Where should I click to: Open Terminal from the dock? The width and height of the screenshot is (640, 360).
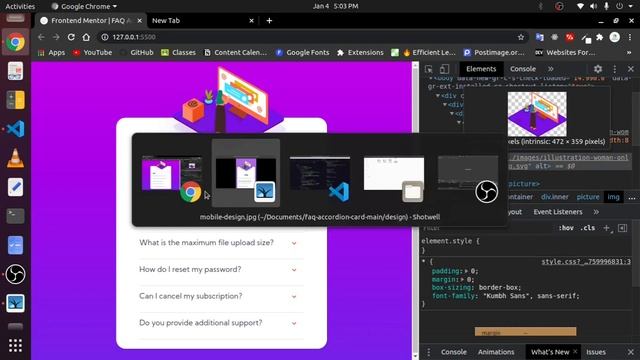[x=16, y=216]
